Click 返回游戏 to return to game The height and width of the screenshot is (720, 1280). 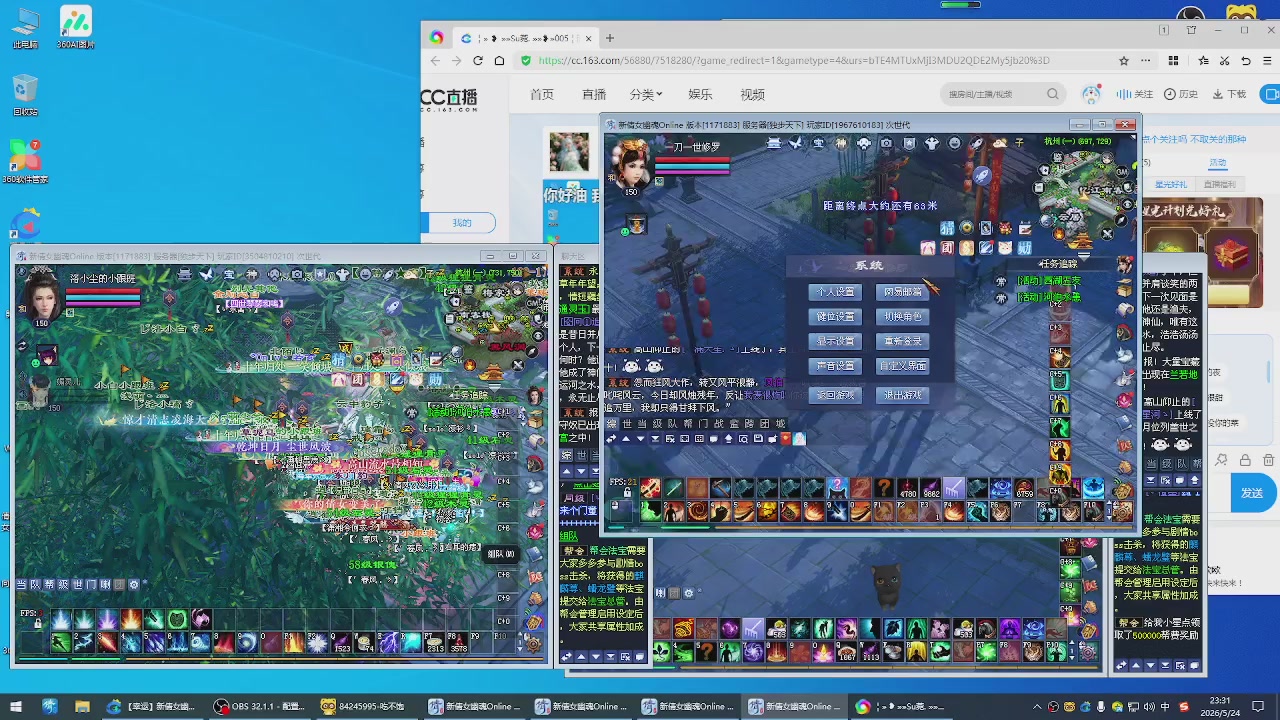tap(836, 396)
